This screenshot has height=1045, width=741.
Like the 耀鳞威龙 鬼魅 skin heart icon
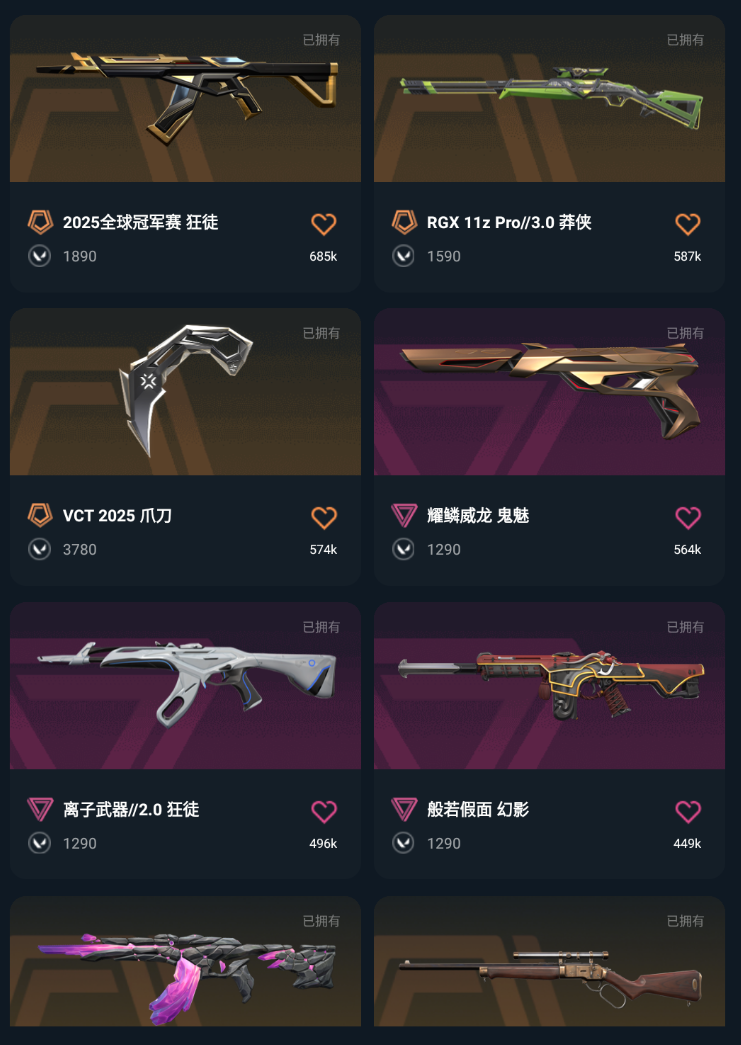688,518
